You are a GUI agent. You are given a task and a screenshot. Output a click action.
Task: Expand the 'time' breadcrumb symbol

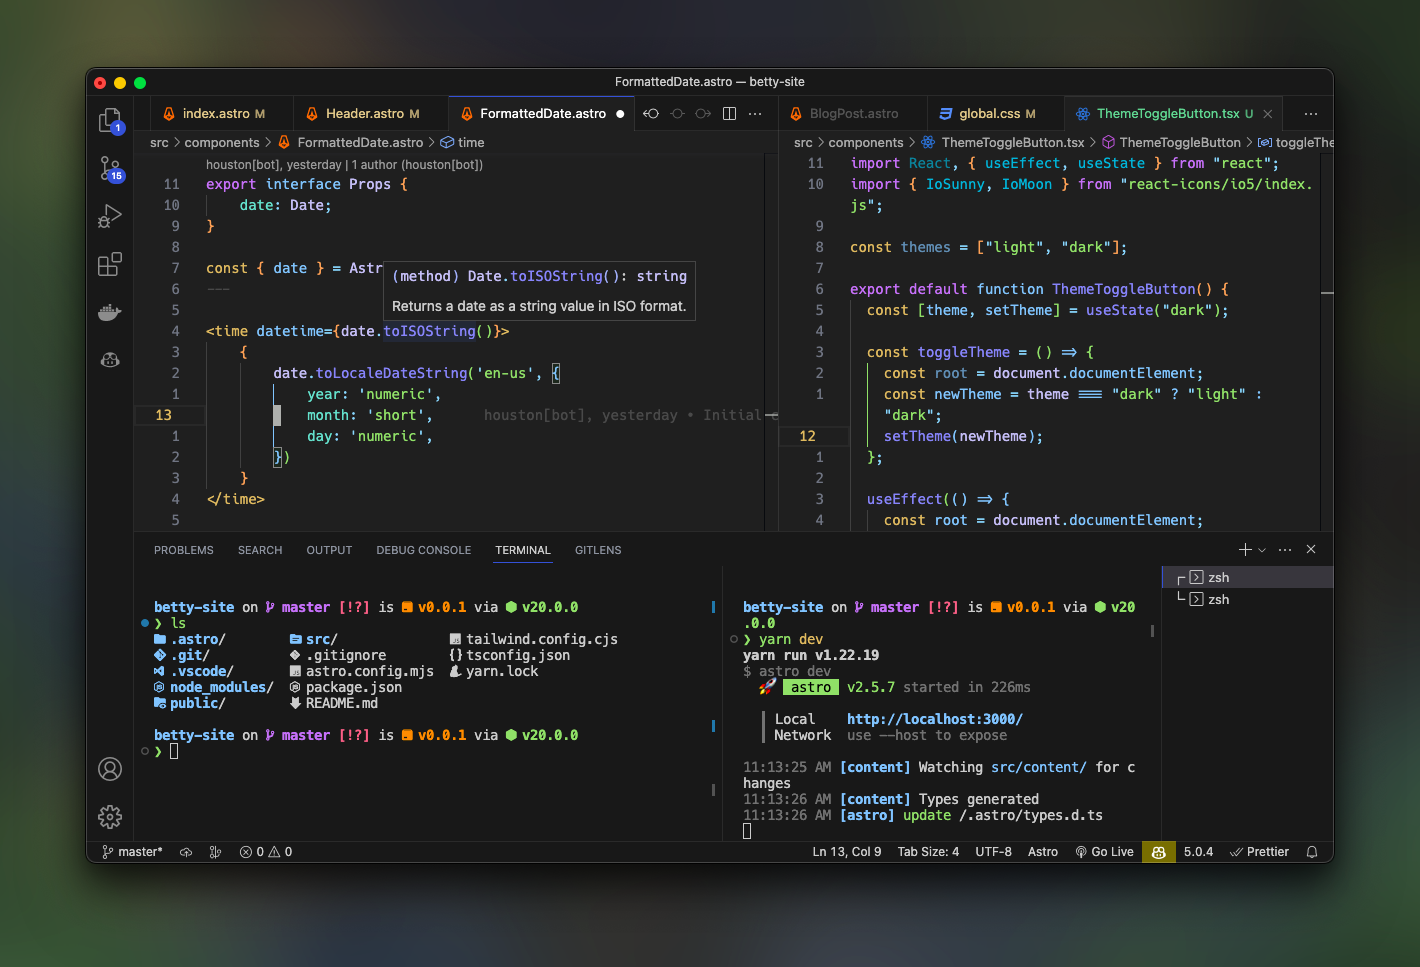(x=462, y=143)
